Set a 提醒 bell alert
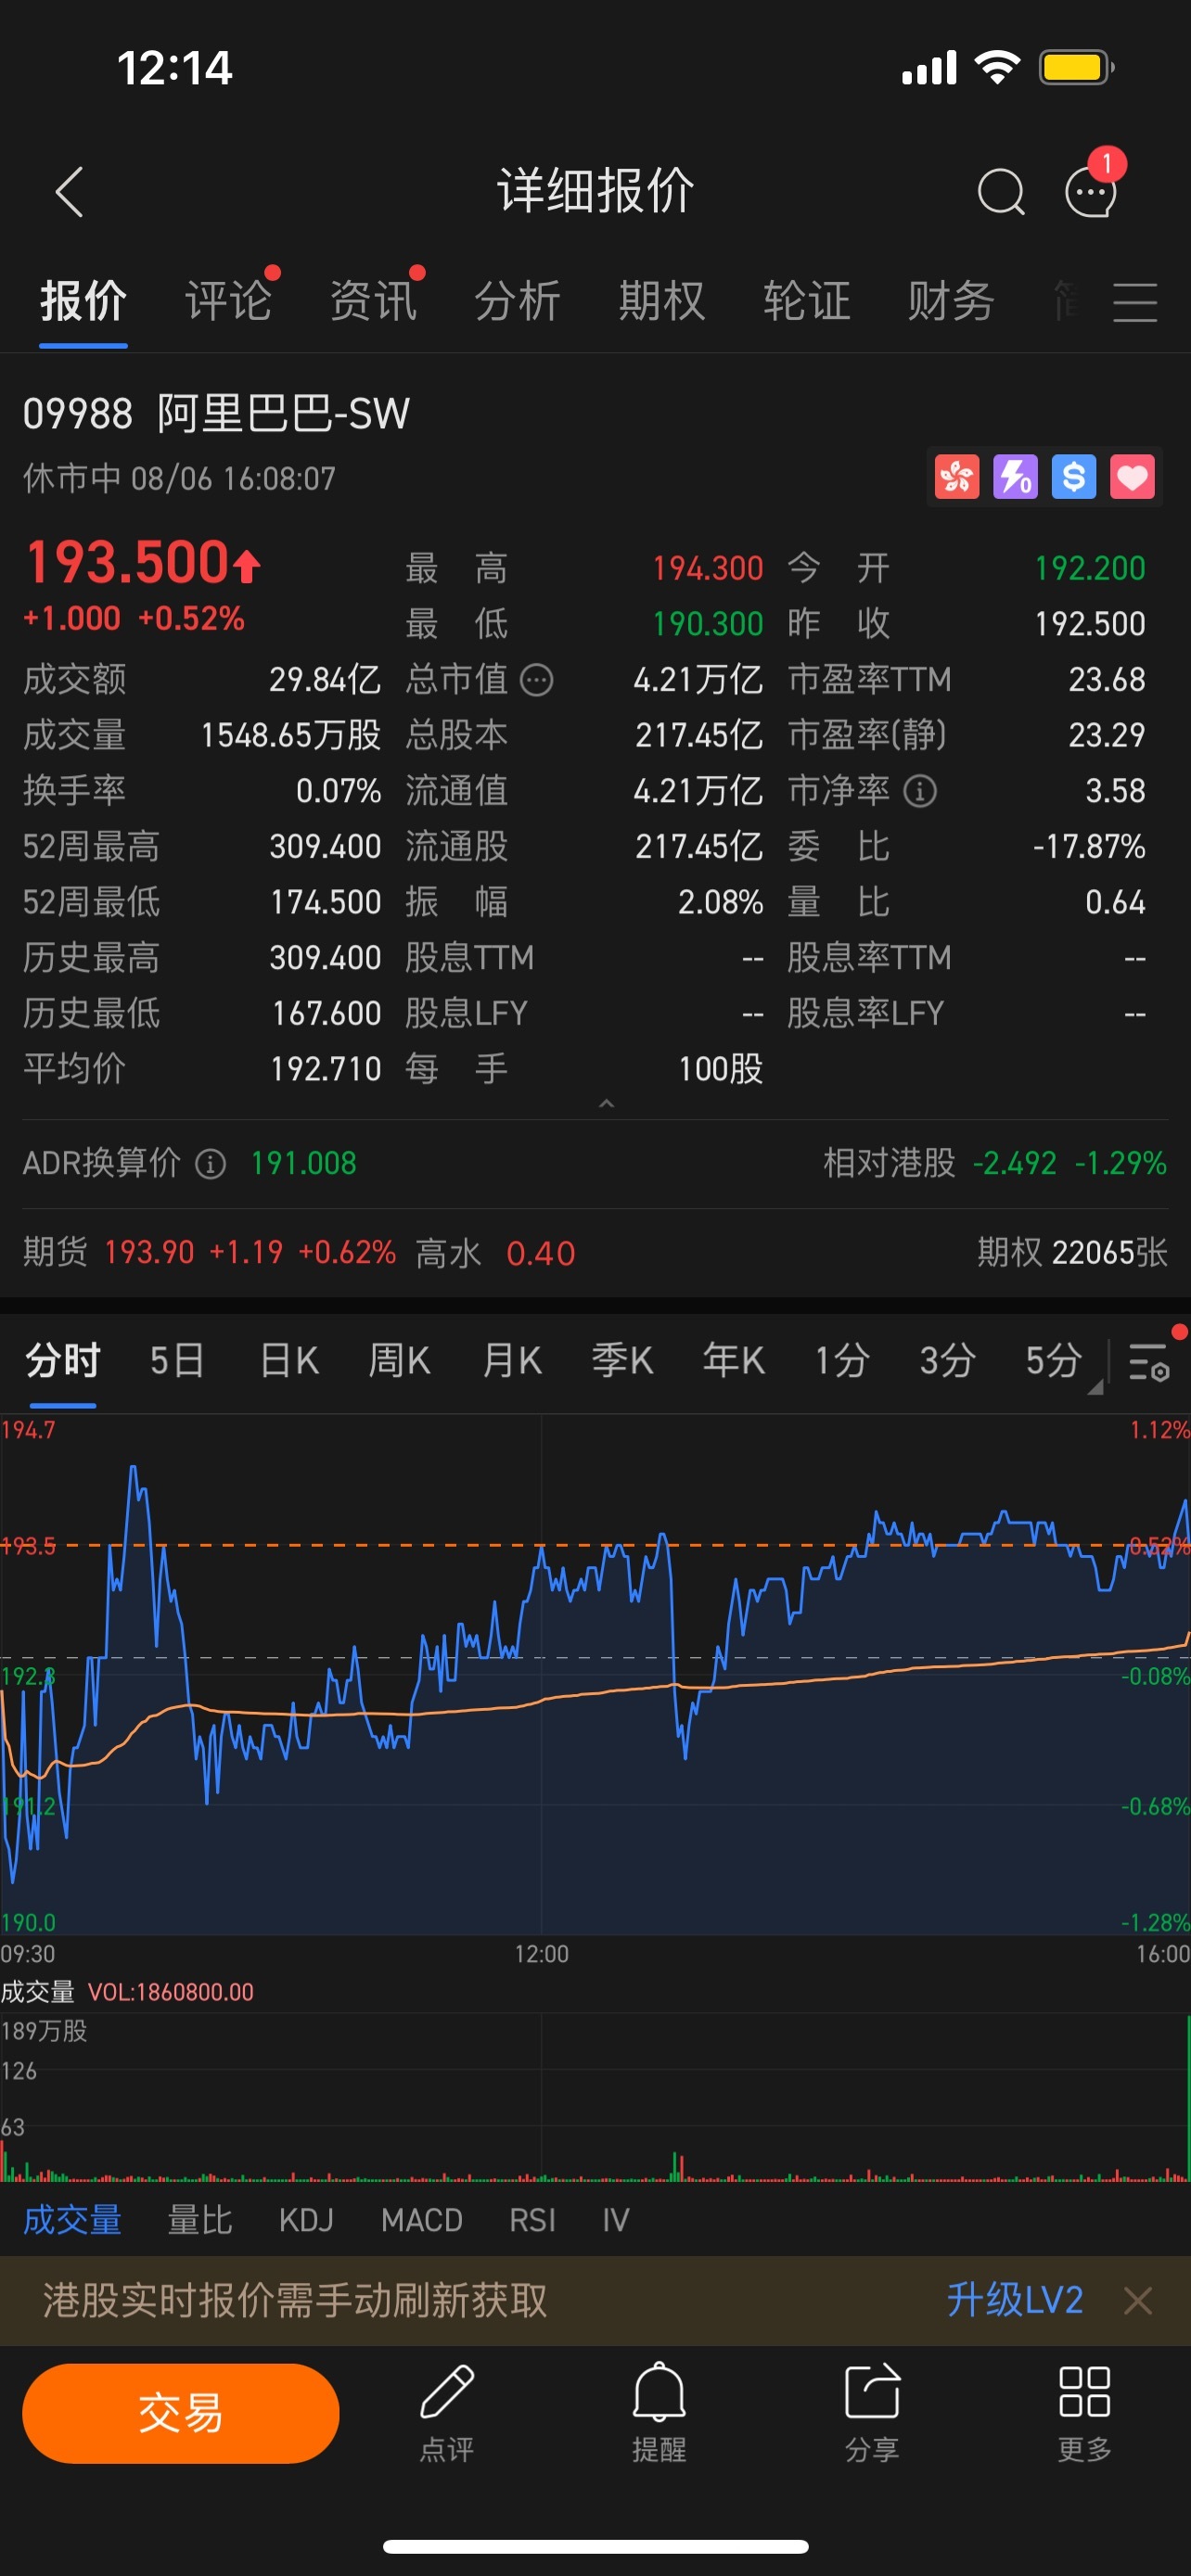 click(x=659, y=2413)
